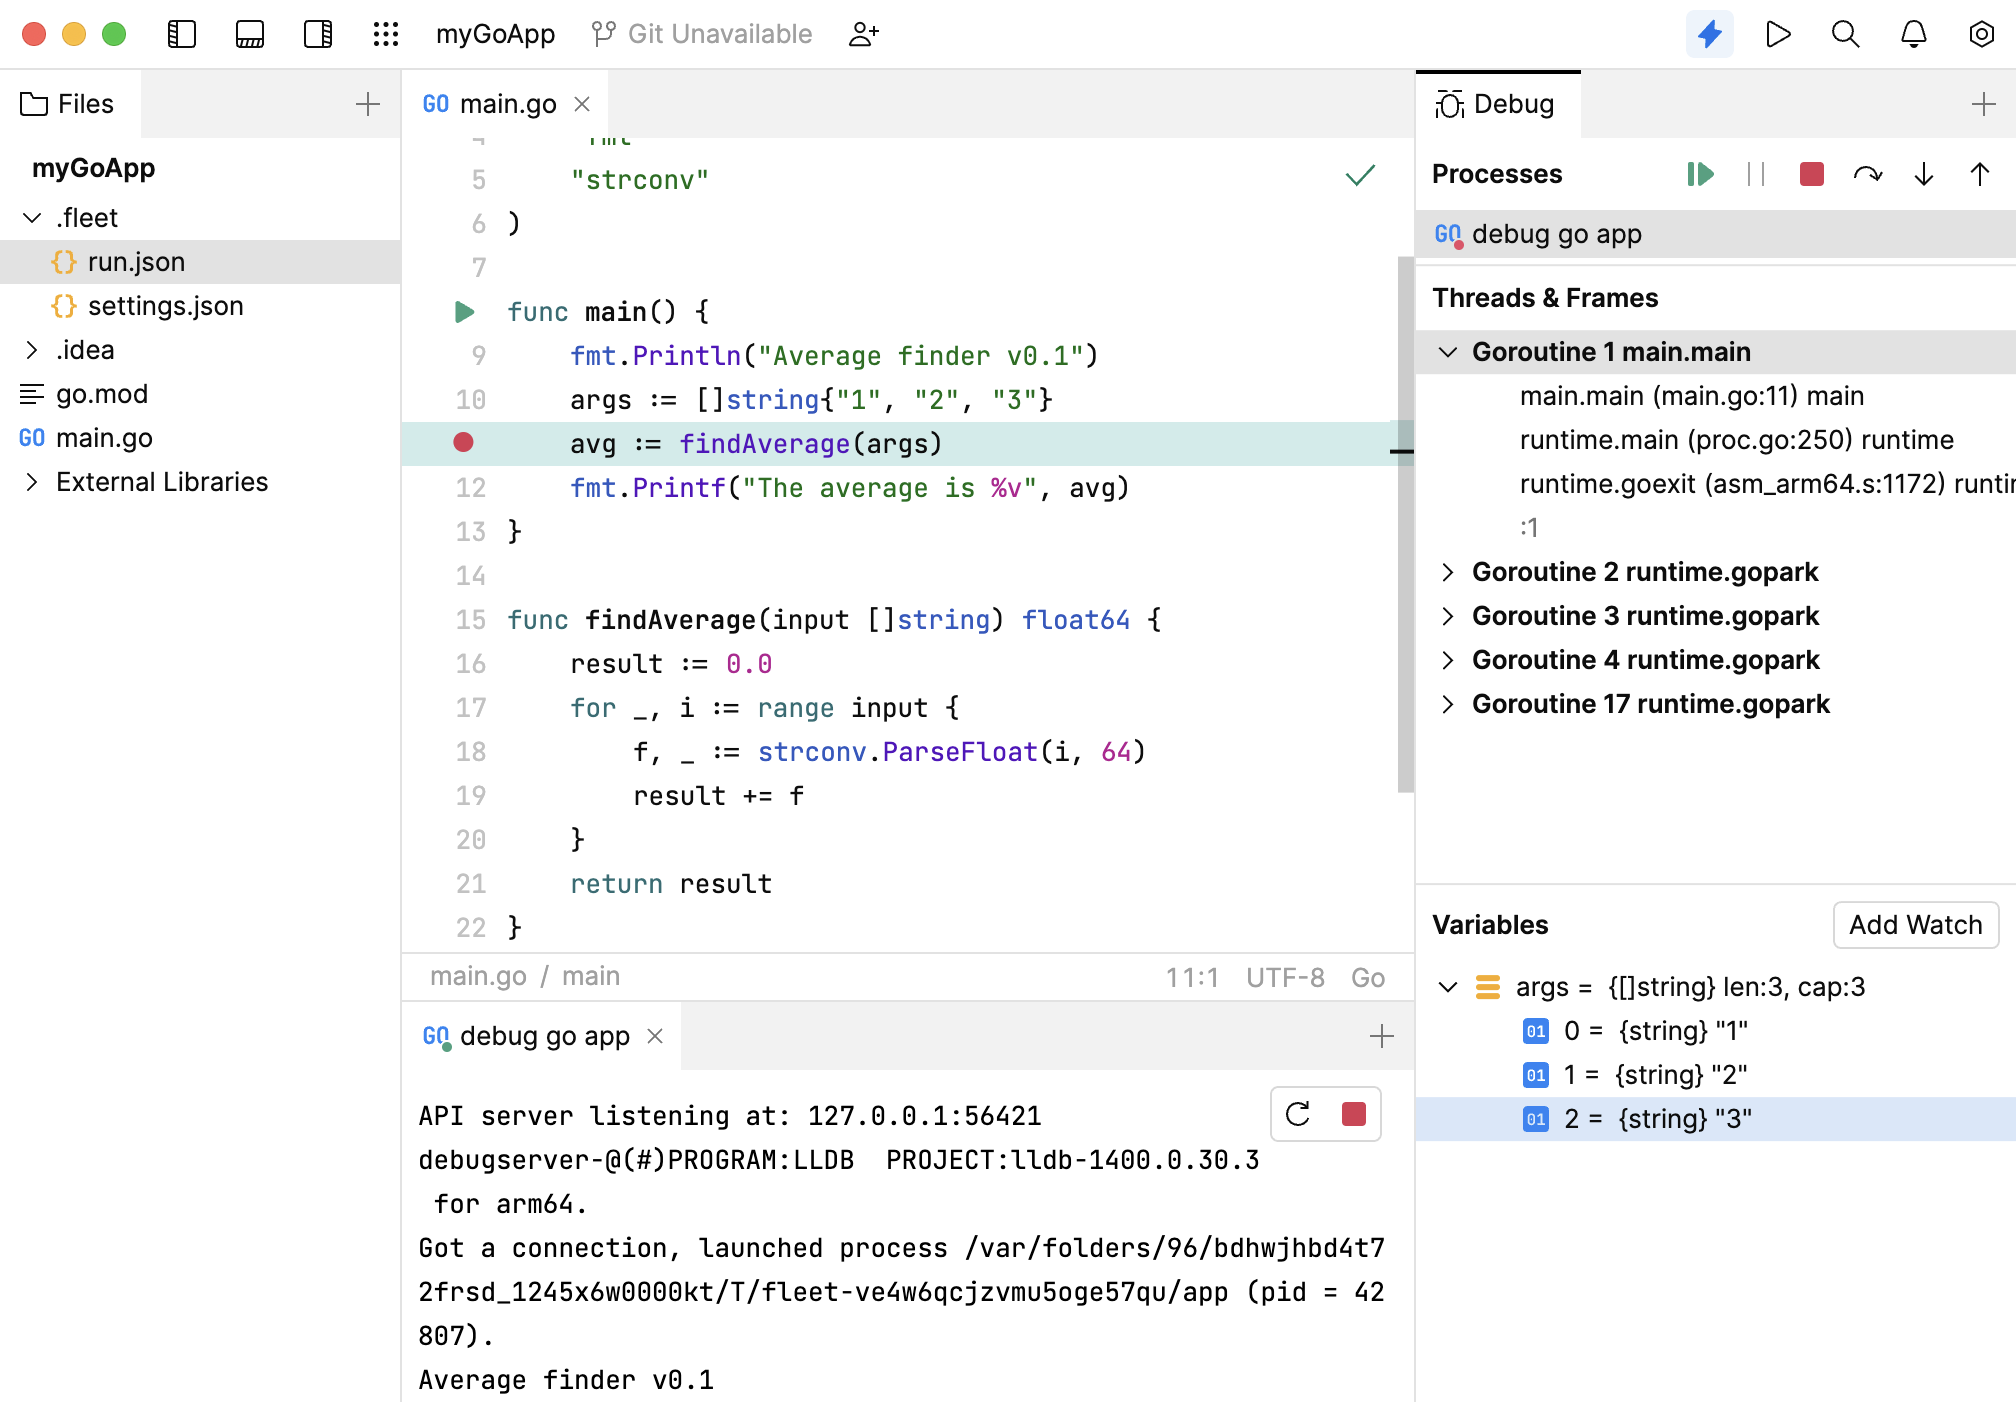
Task: Rerun the process in the console panel
Action: (x=1298, y=1113)
